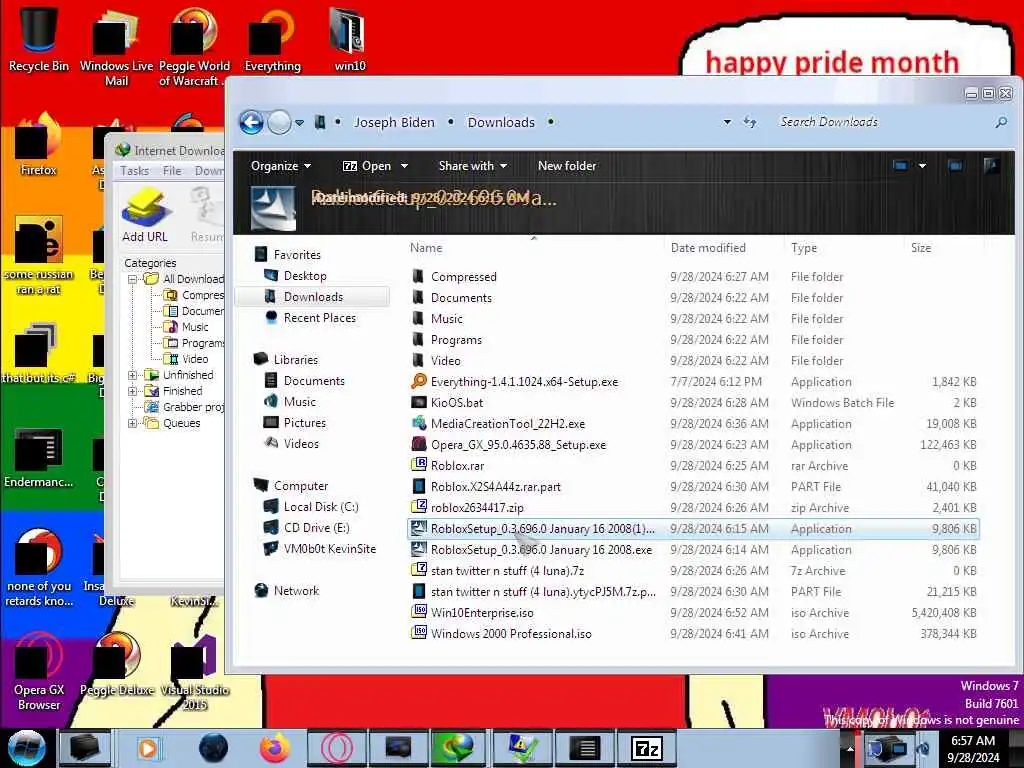The width and height of the screenshot is (1024, 768).
Task: Click Joseph Biden in the address path
Action: point(394,122)
